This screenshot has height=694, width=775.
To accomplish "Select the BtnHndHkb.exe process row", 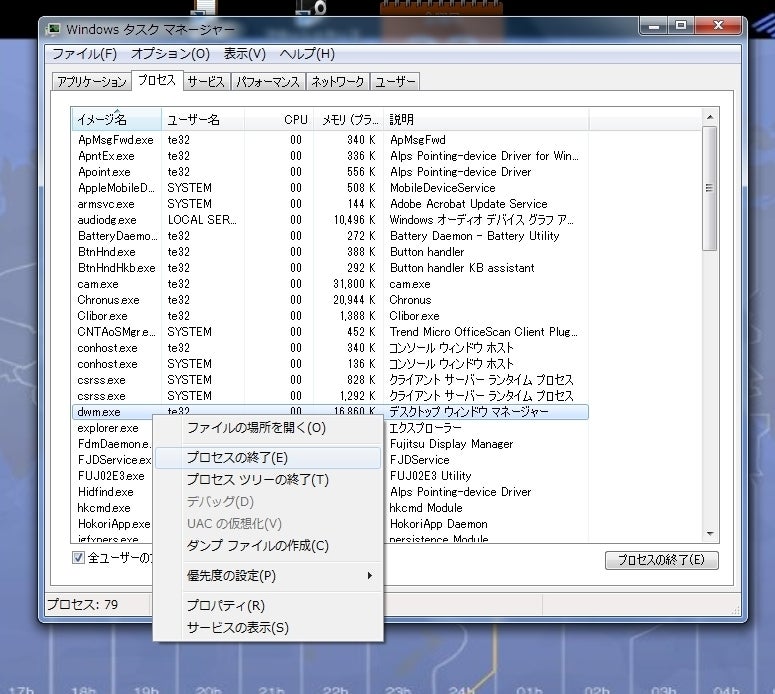I will click(x=330, y=268).
